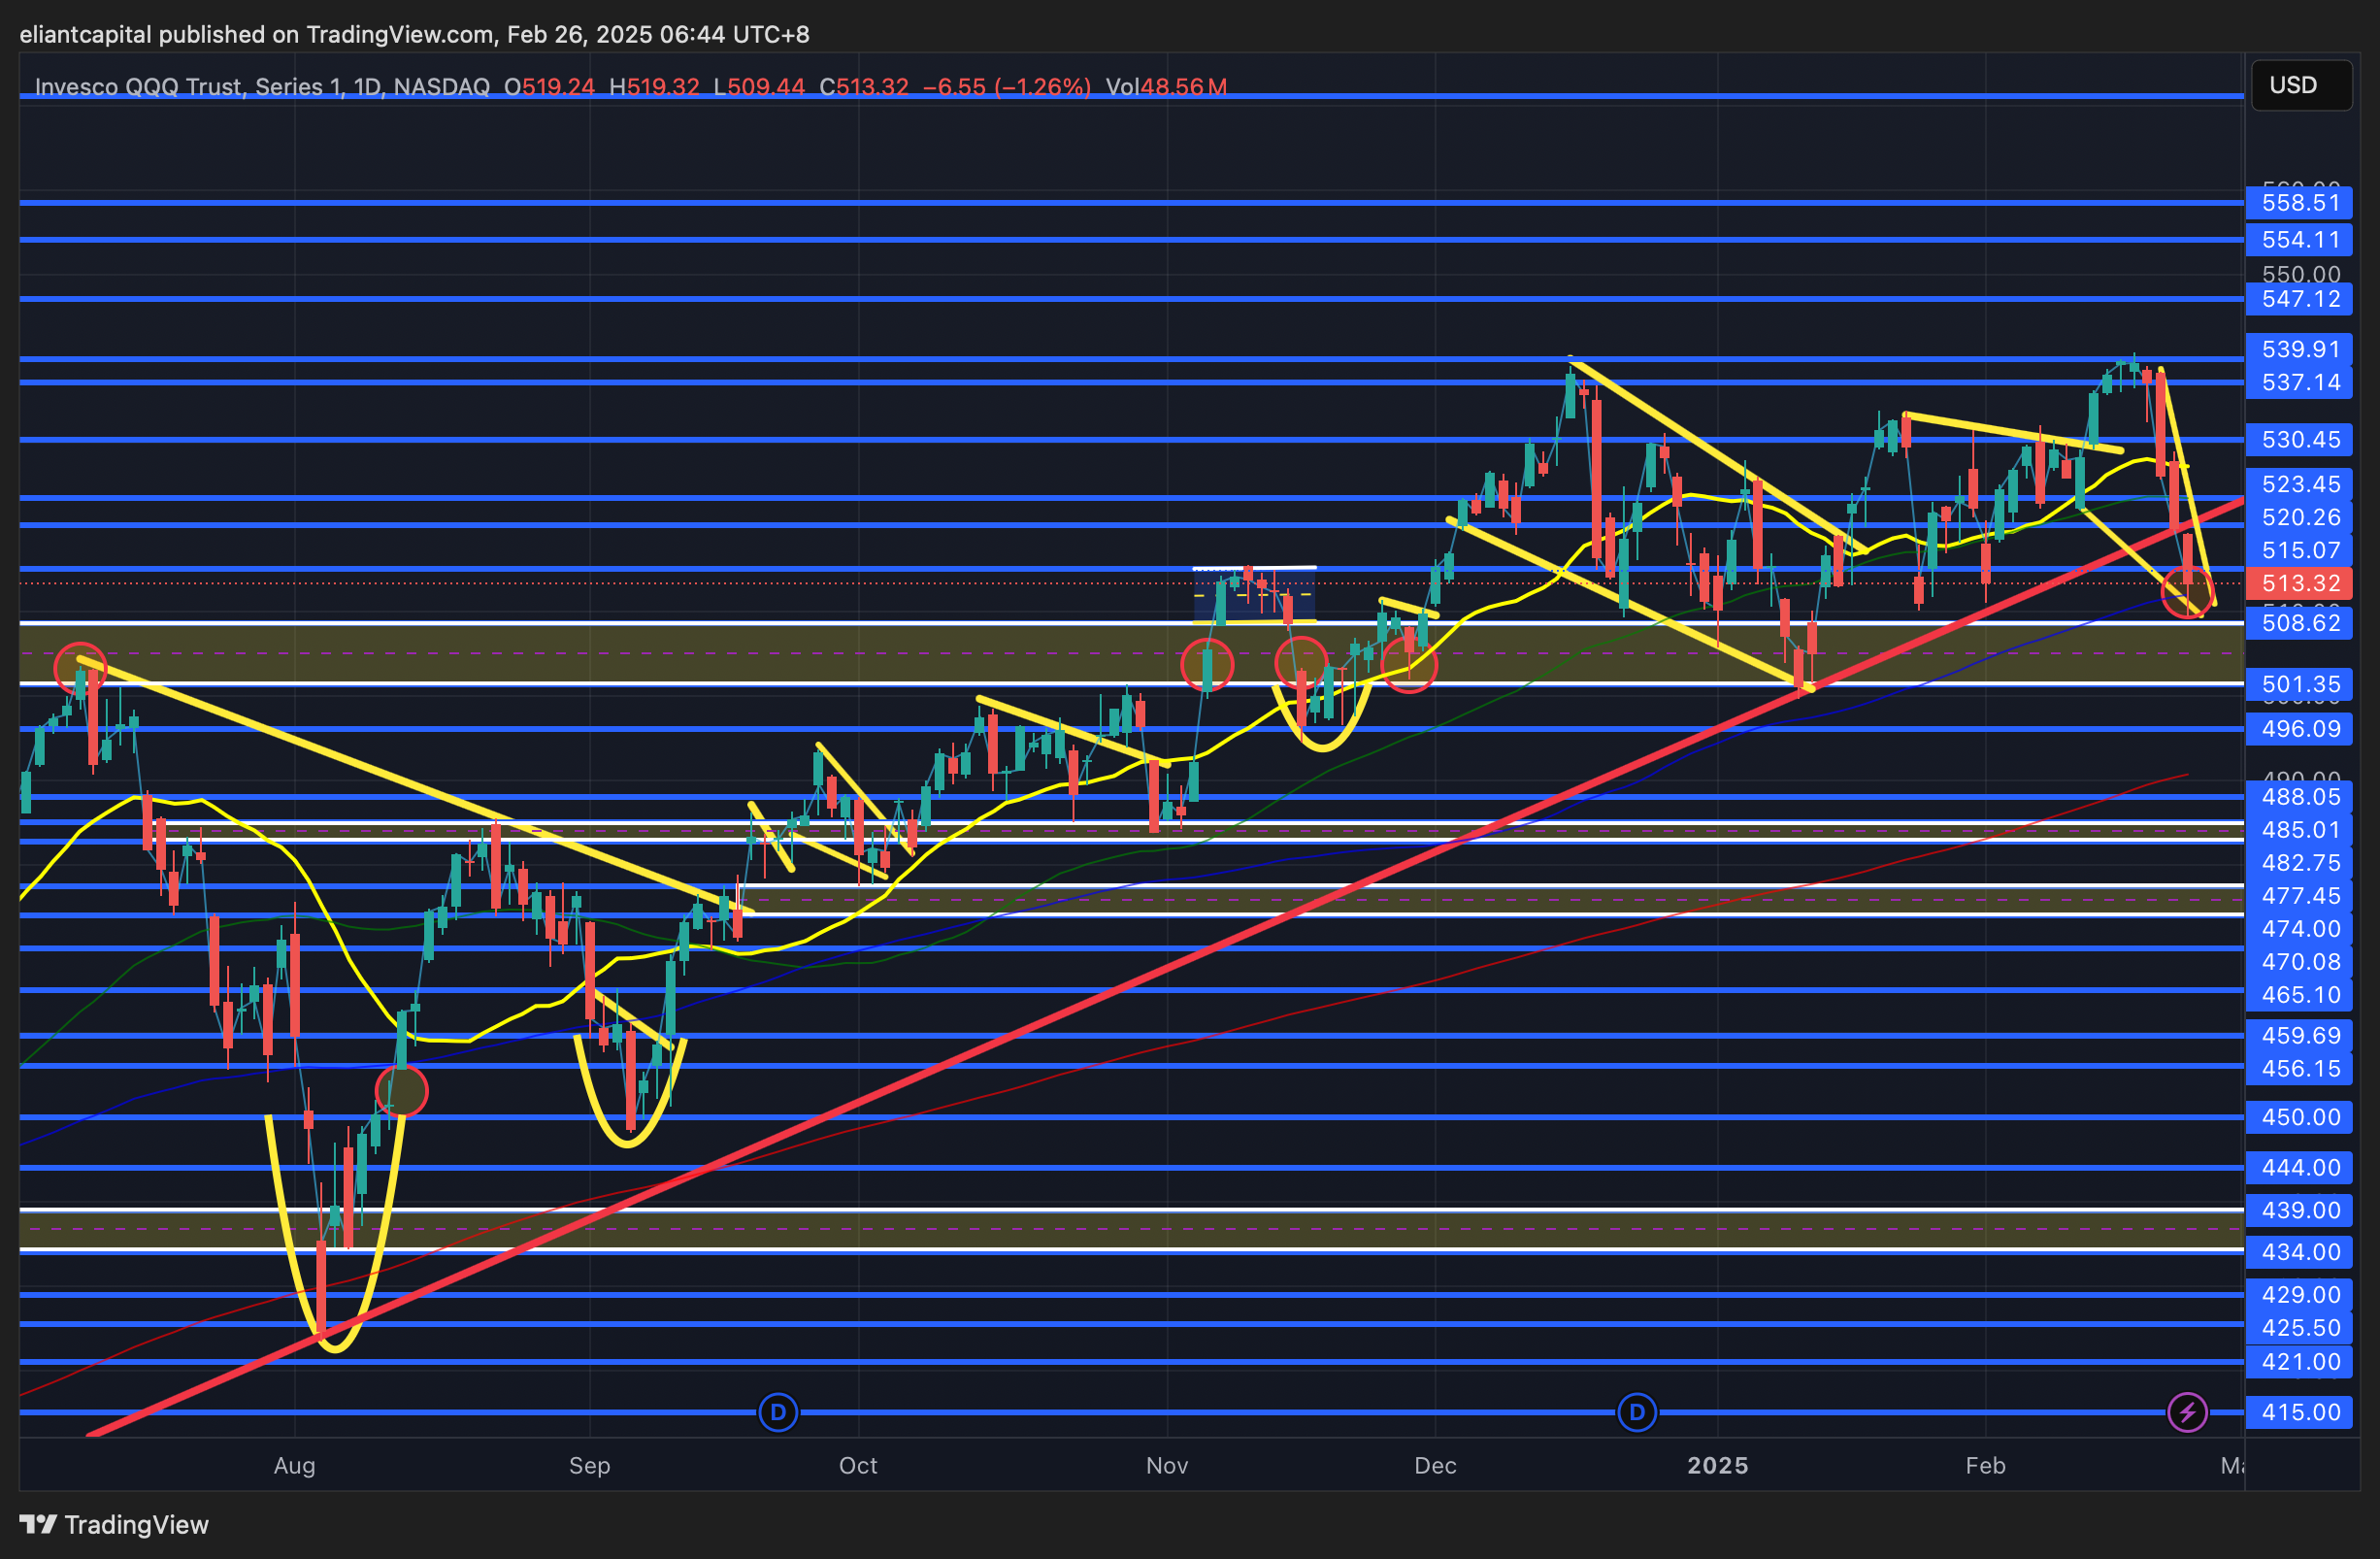Click the red current price label 513.32

(x=2300, y=583)
